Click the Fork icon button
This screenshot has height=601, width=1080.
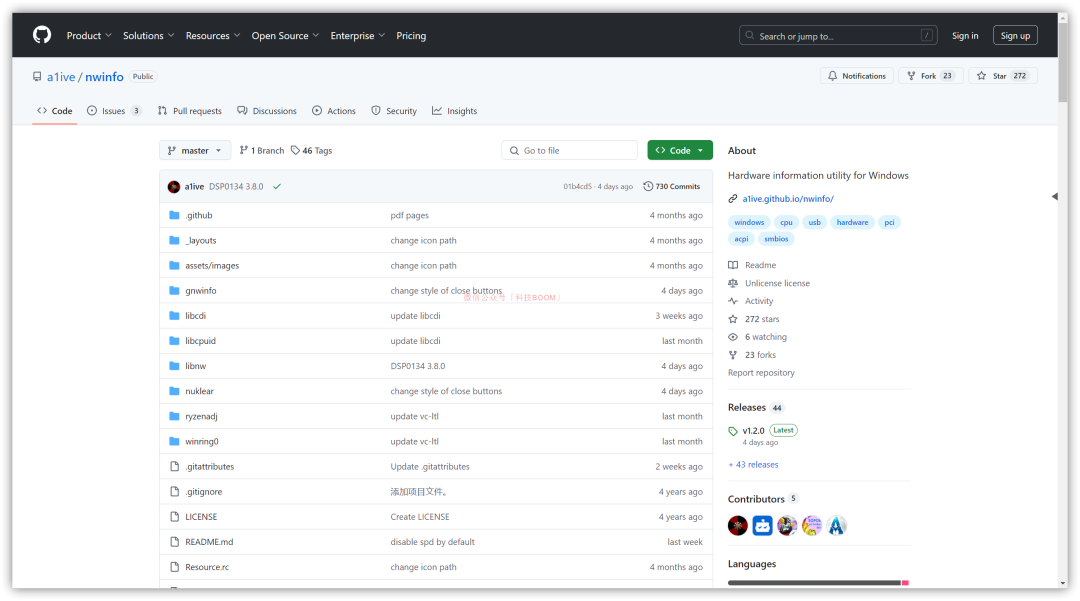(x=911, y=76)
